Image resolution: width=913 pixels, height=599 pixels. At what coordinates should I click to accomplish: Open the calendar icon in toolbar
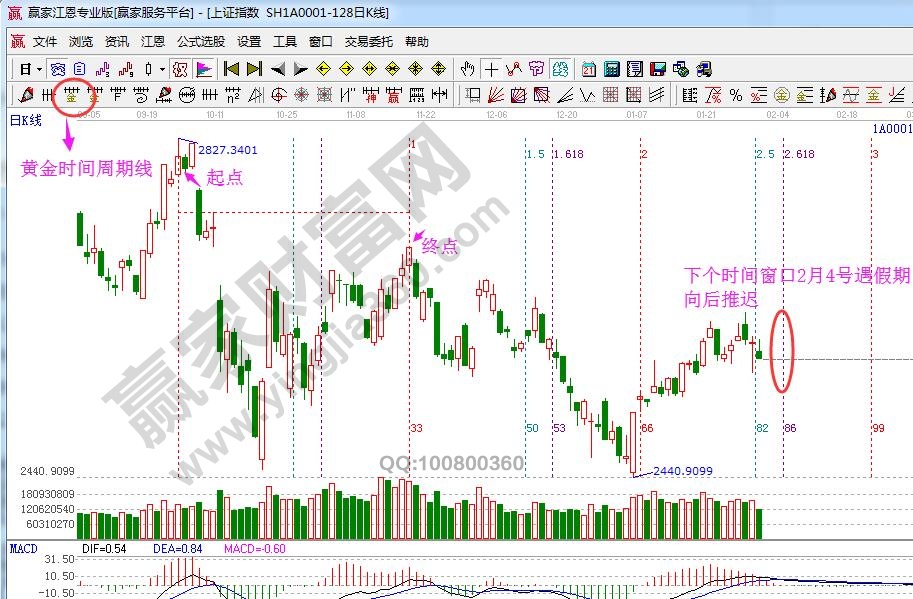coord(589,69)
